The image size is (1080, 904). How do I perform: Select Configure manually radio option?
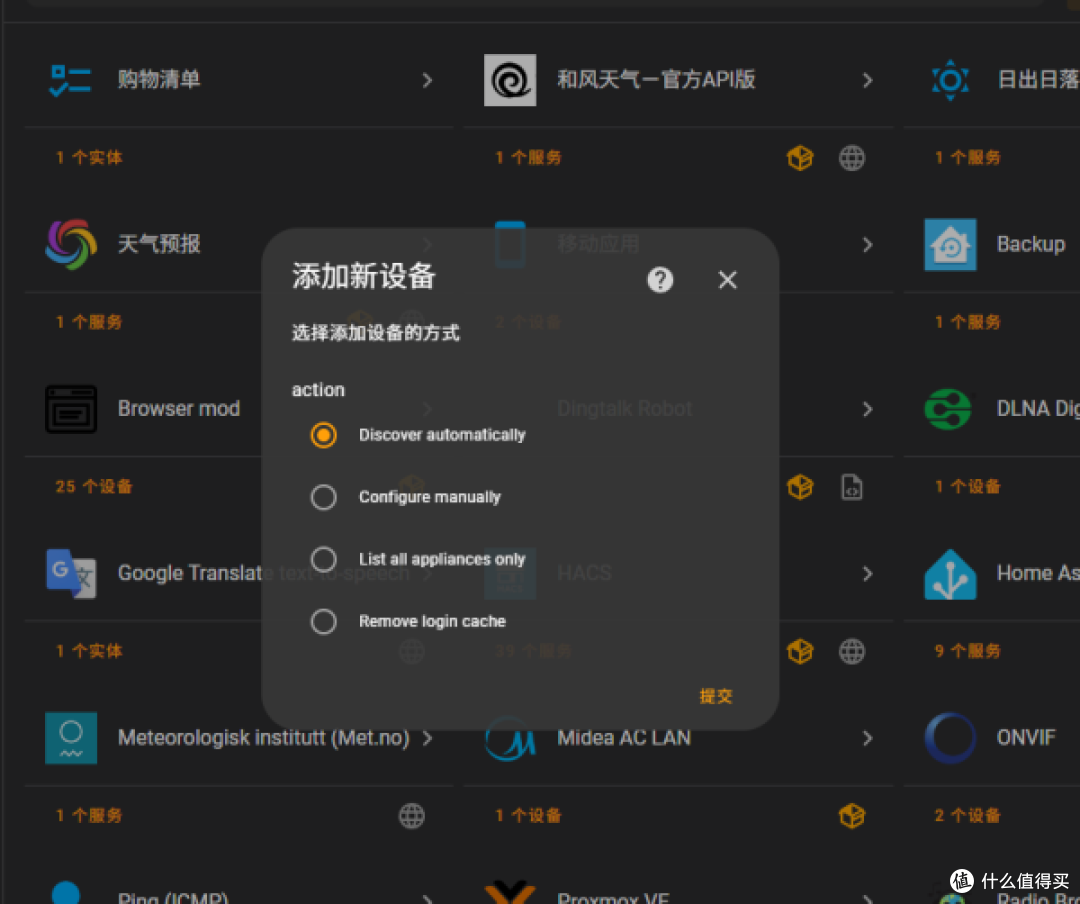323,497
